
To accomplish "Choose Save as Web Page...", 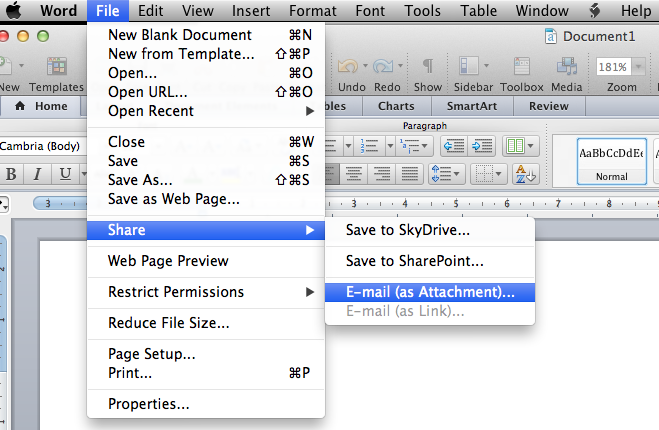I will (x=206, y=199).
